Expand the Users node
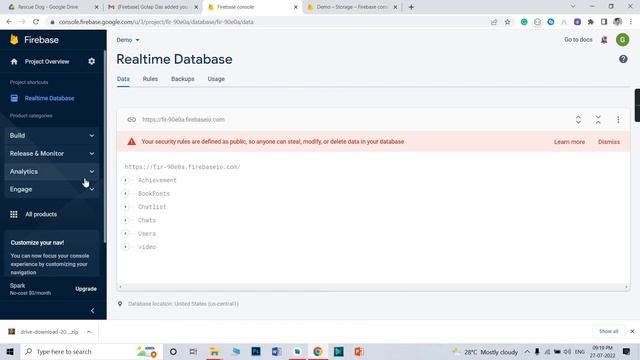640x360 pixels. tap(126, 233)
